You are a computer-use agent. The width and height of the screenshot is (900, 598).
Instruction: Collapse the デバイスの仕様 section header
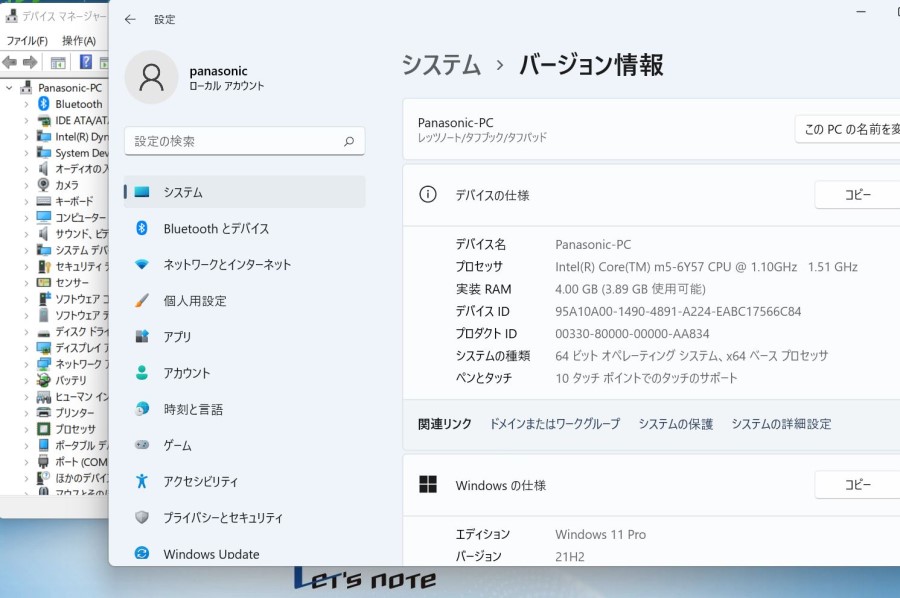point(651,196)
